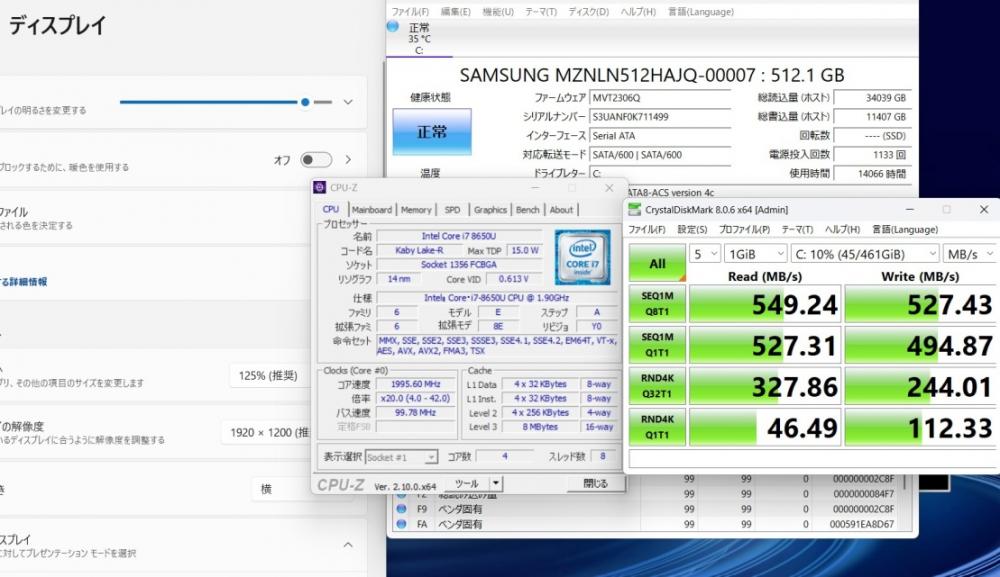Open プロファイル(P) menu in CrystalDiskMark
The image size is (1000, 577).
pos(744,230)
